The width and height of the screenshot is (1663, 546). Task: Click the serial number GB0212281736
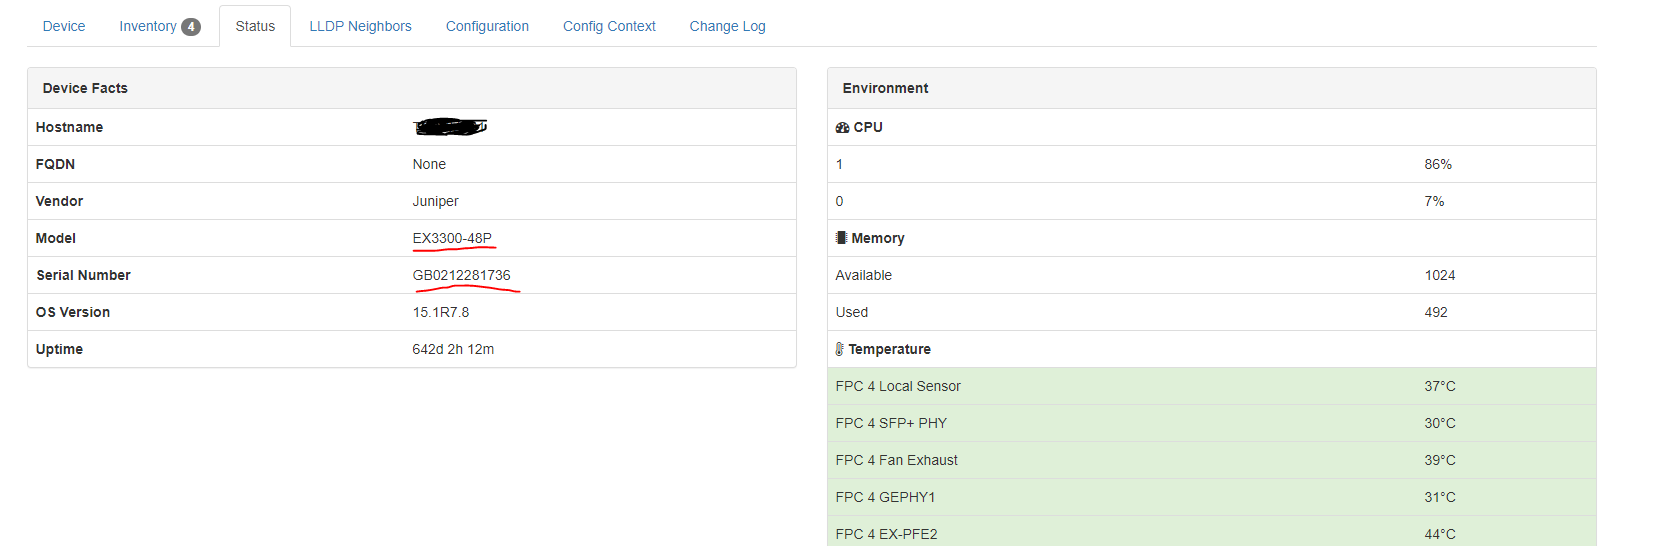tap(461, 275)
